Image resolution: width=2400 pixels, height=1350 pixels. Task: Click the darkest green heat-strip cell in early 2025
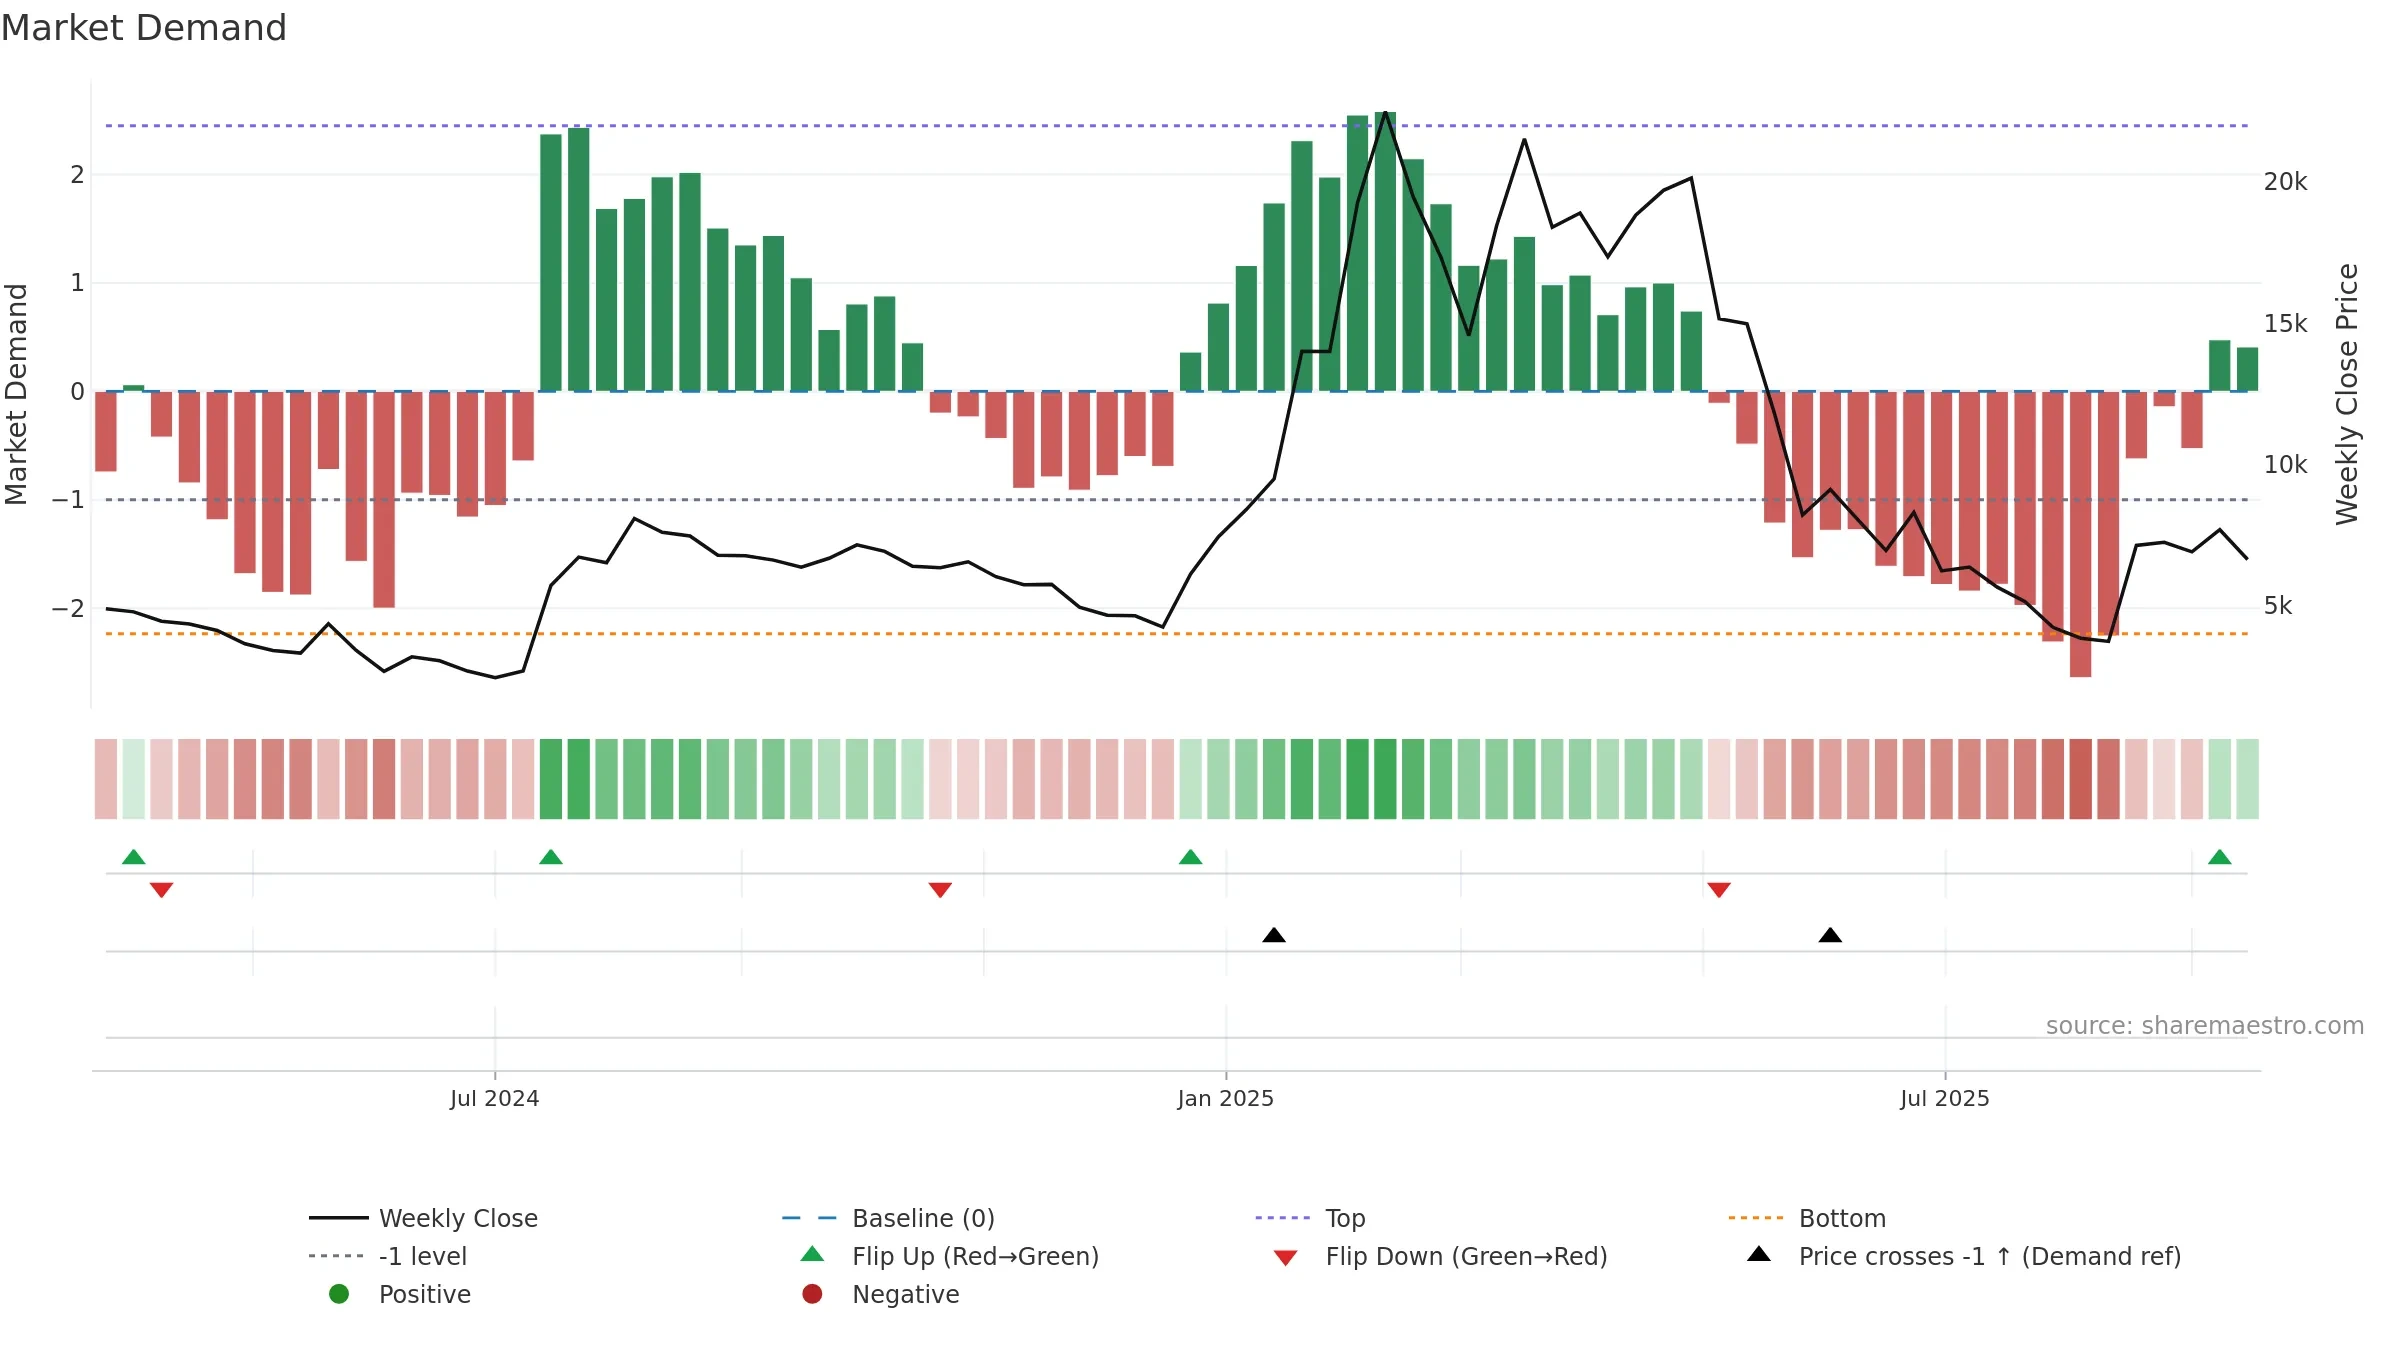tap(1385, 779)
